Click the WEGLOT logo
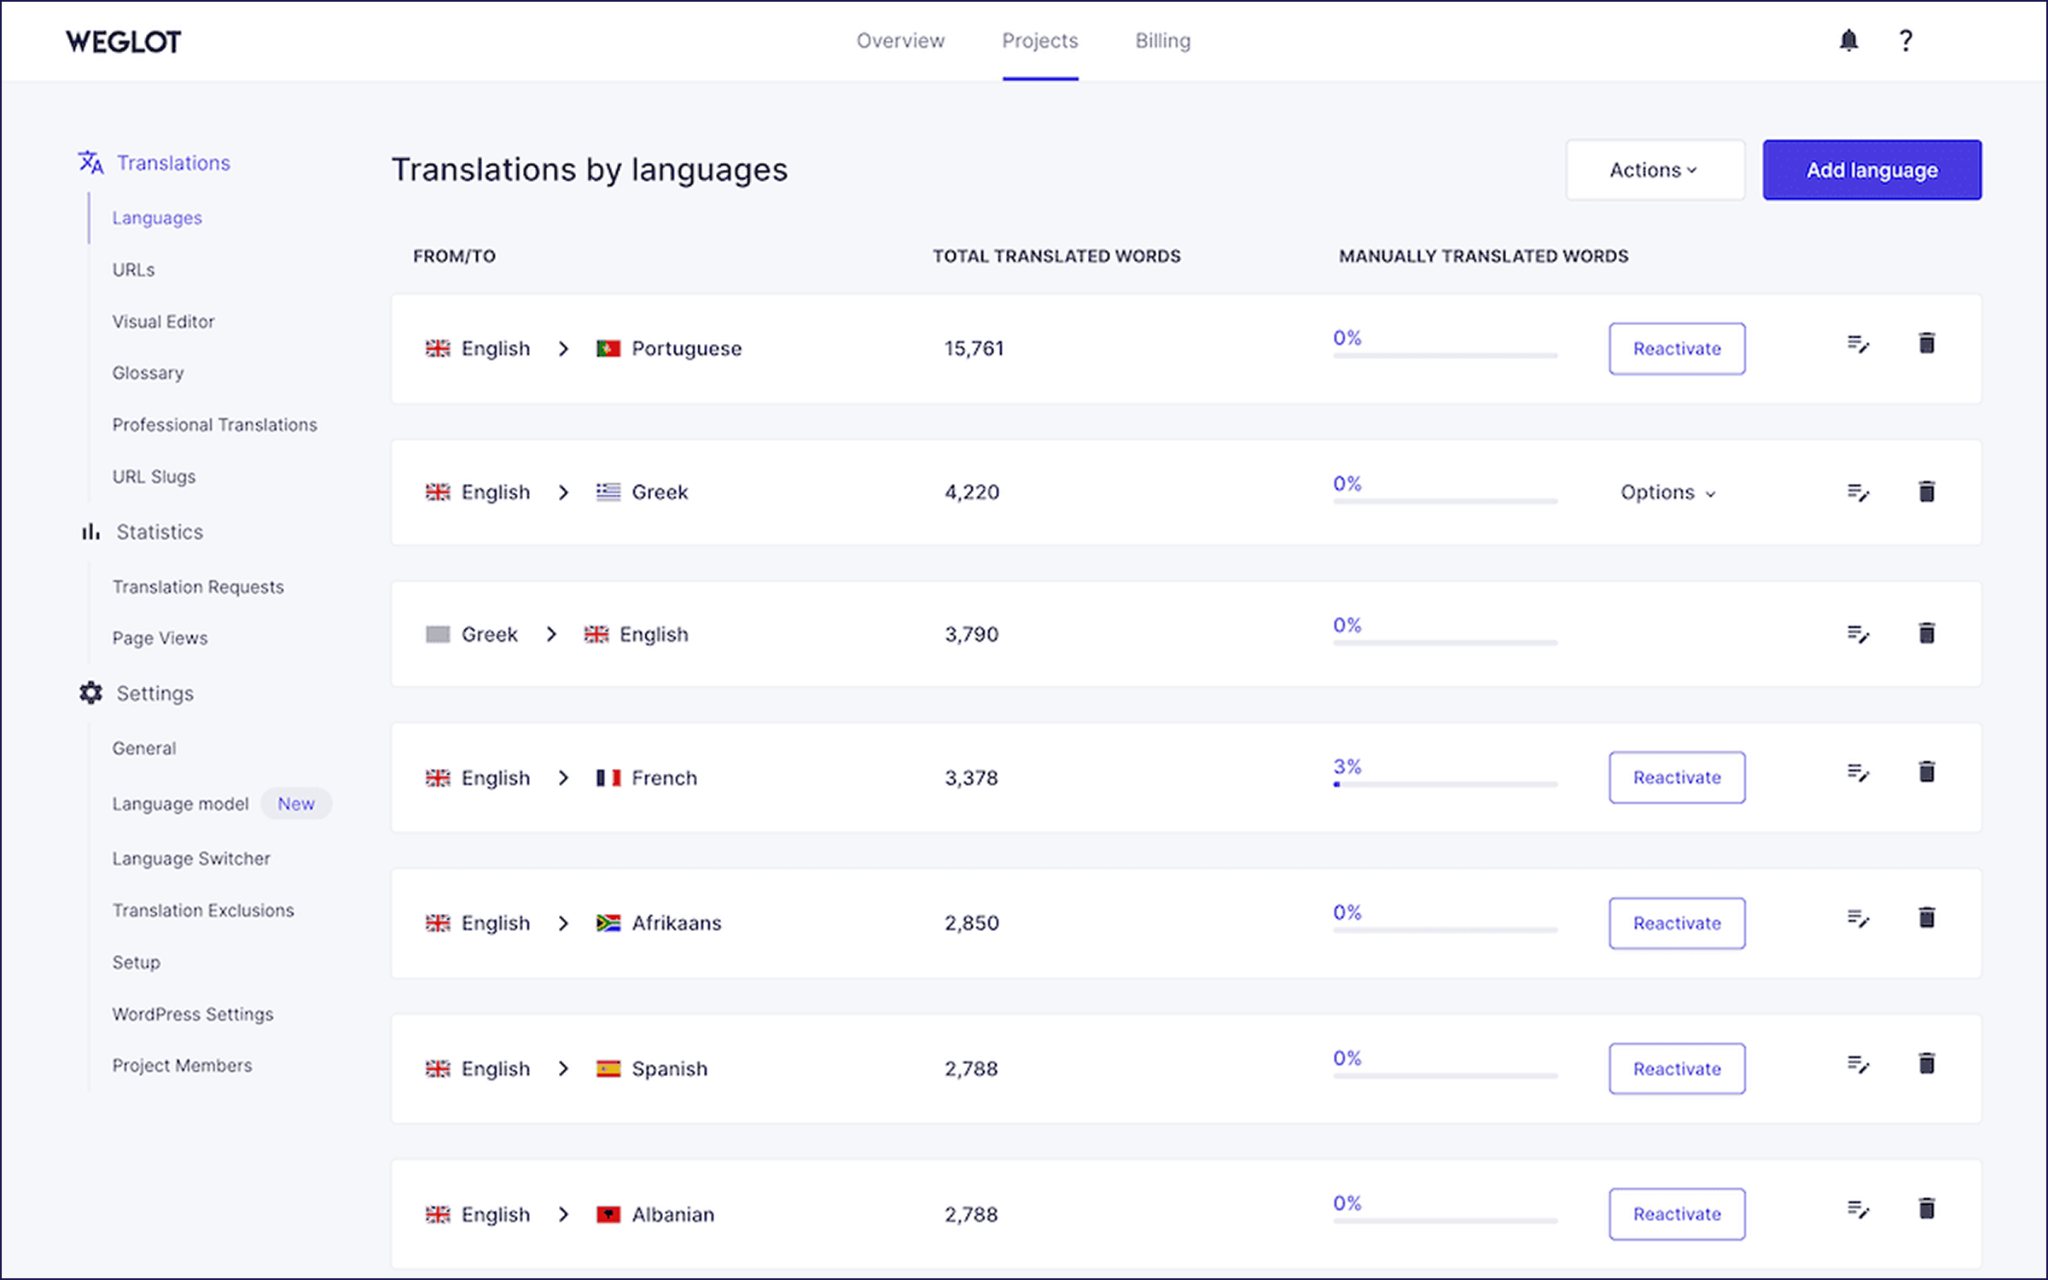The image size is (2048, 1280). 122,41
